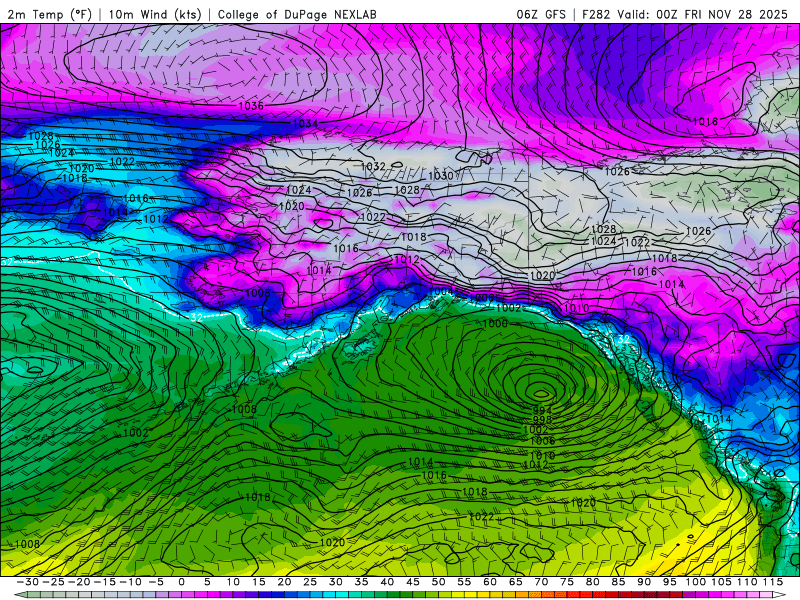Click the 1036 isobar label
This screenshot has height=600, width=800.
251,106
